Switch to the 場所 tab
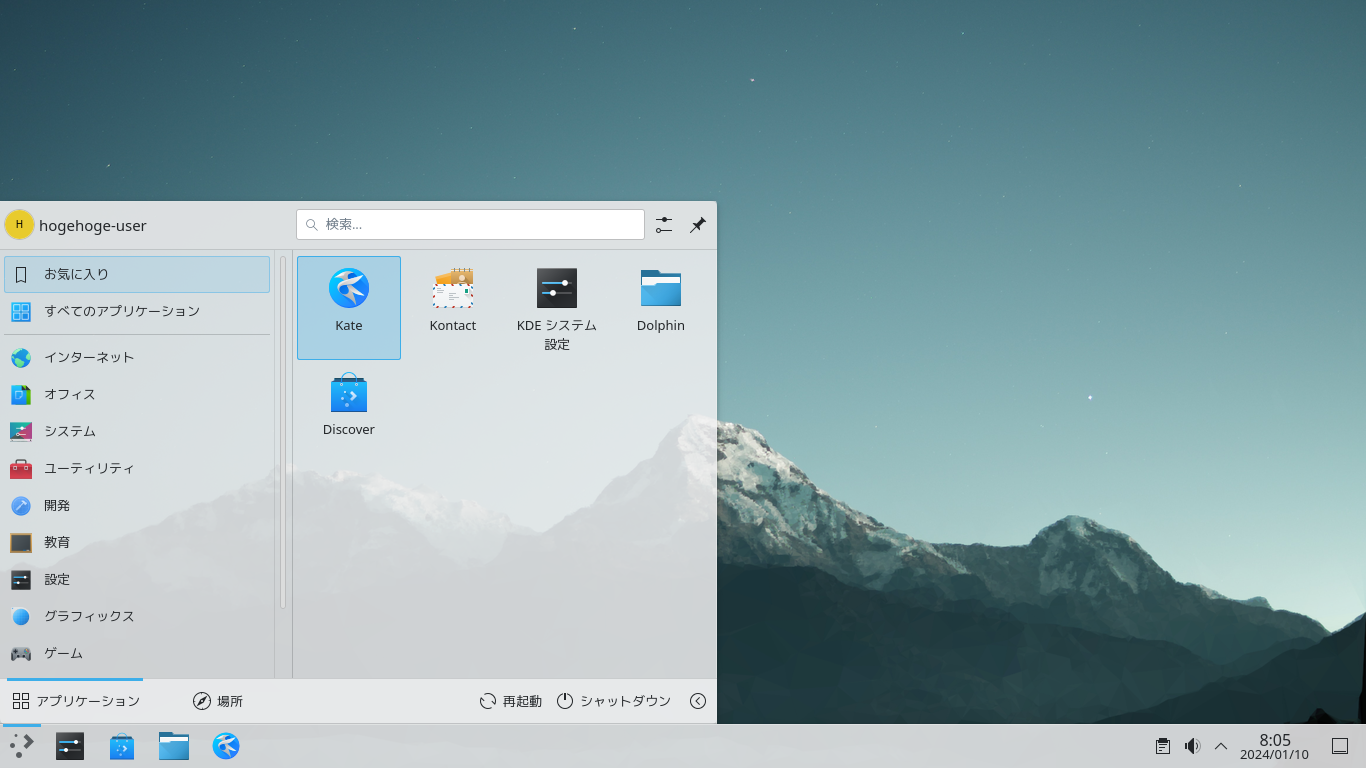Image resolution: width=1366 pixels, height=768 pixels. point(218,701)
